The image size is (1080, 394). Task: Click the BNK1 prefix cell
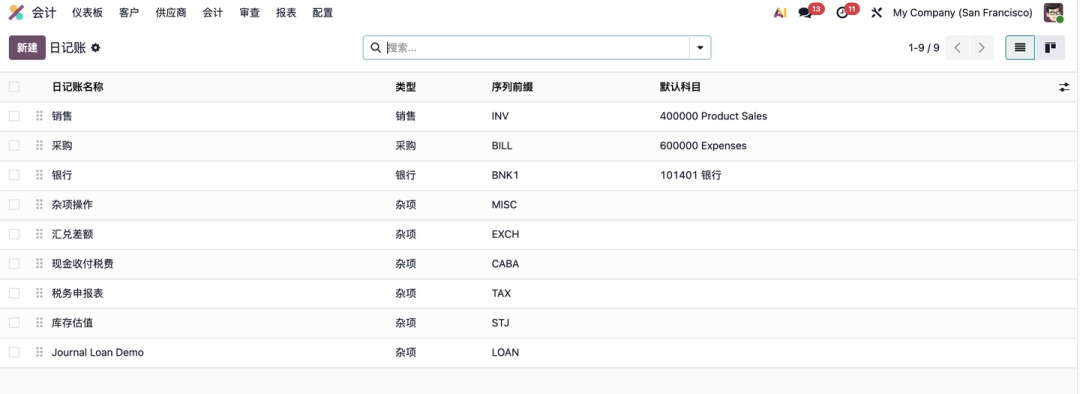[x=505, y=176]
